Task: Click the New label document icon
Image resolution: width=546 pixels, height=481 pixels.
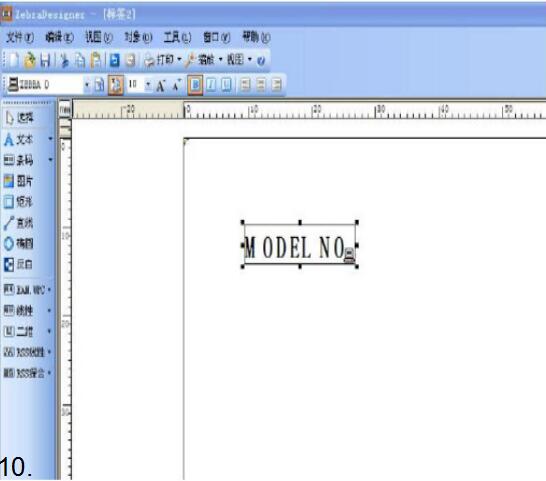Action: pos(13,60)
